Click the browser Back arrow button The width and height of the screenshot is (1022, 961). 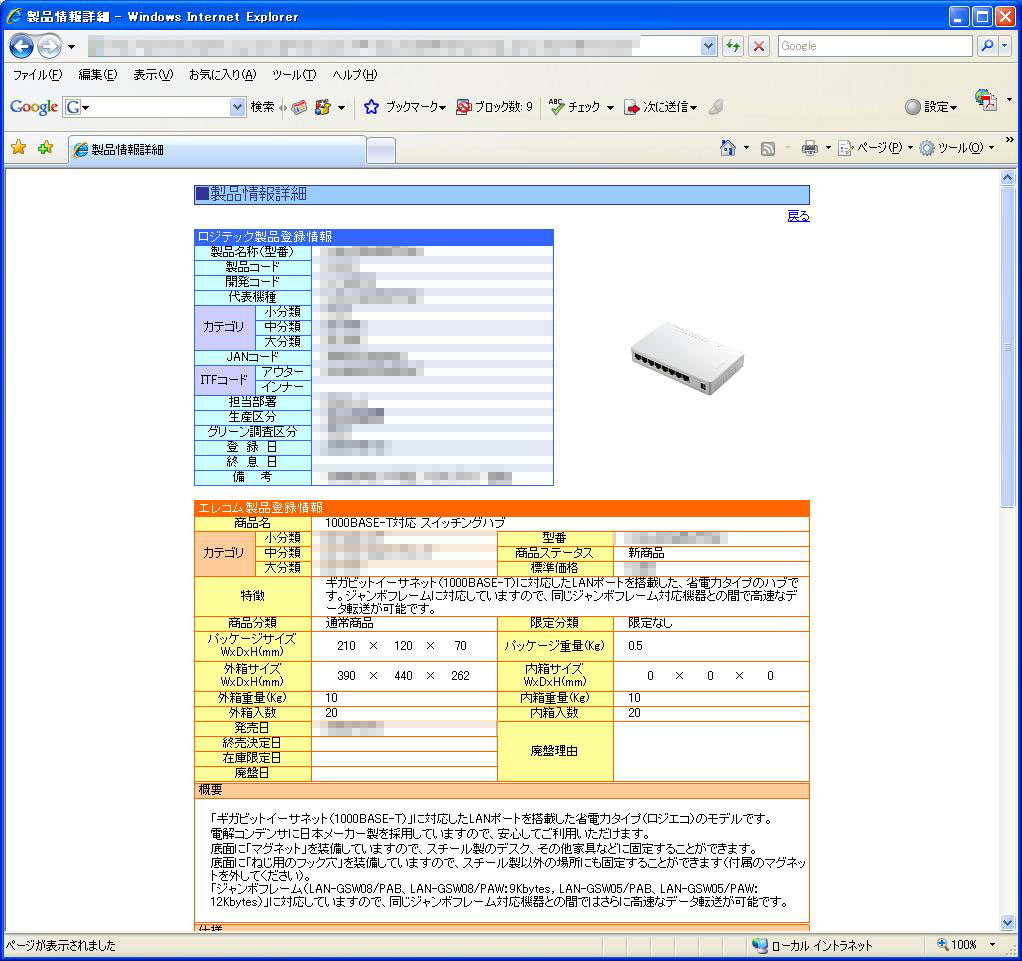(x=22, y=46)
